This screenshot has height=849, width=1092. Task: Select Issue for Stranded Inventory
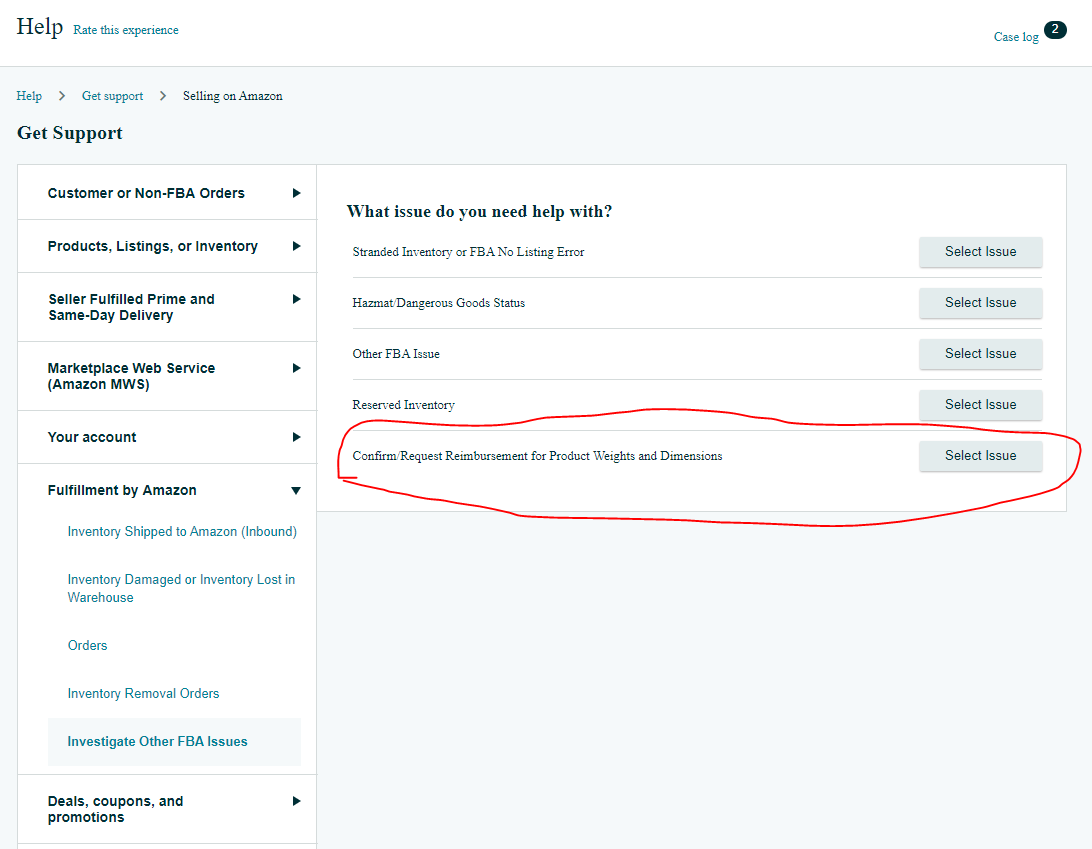[980, 252]
